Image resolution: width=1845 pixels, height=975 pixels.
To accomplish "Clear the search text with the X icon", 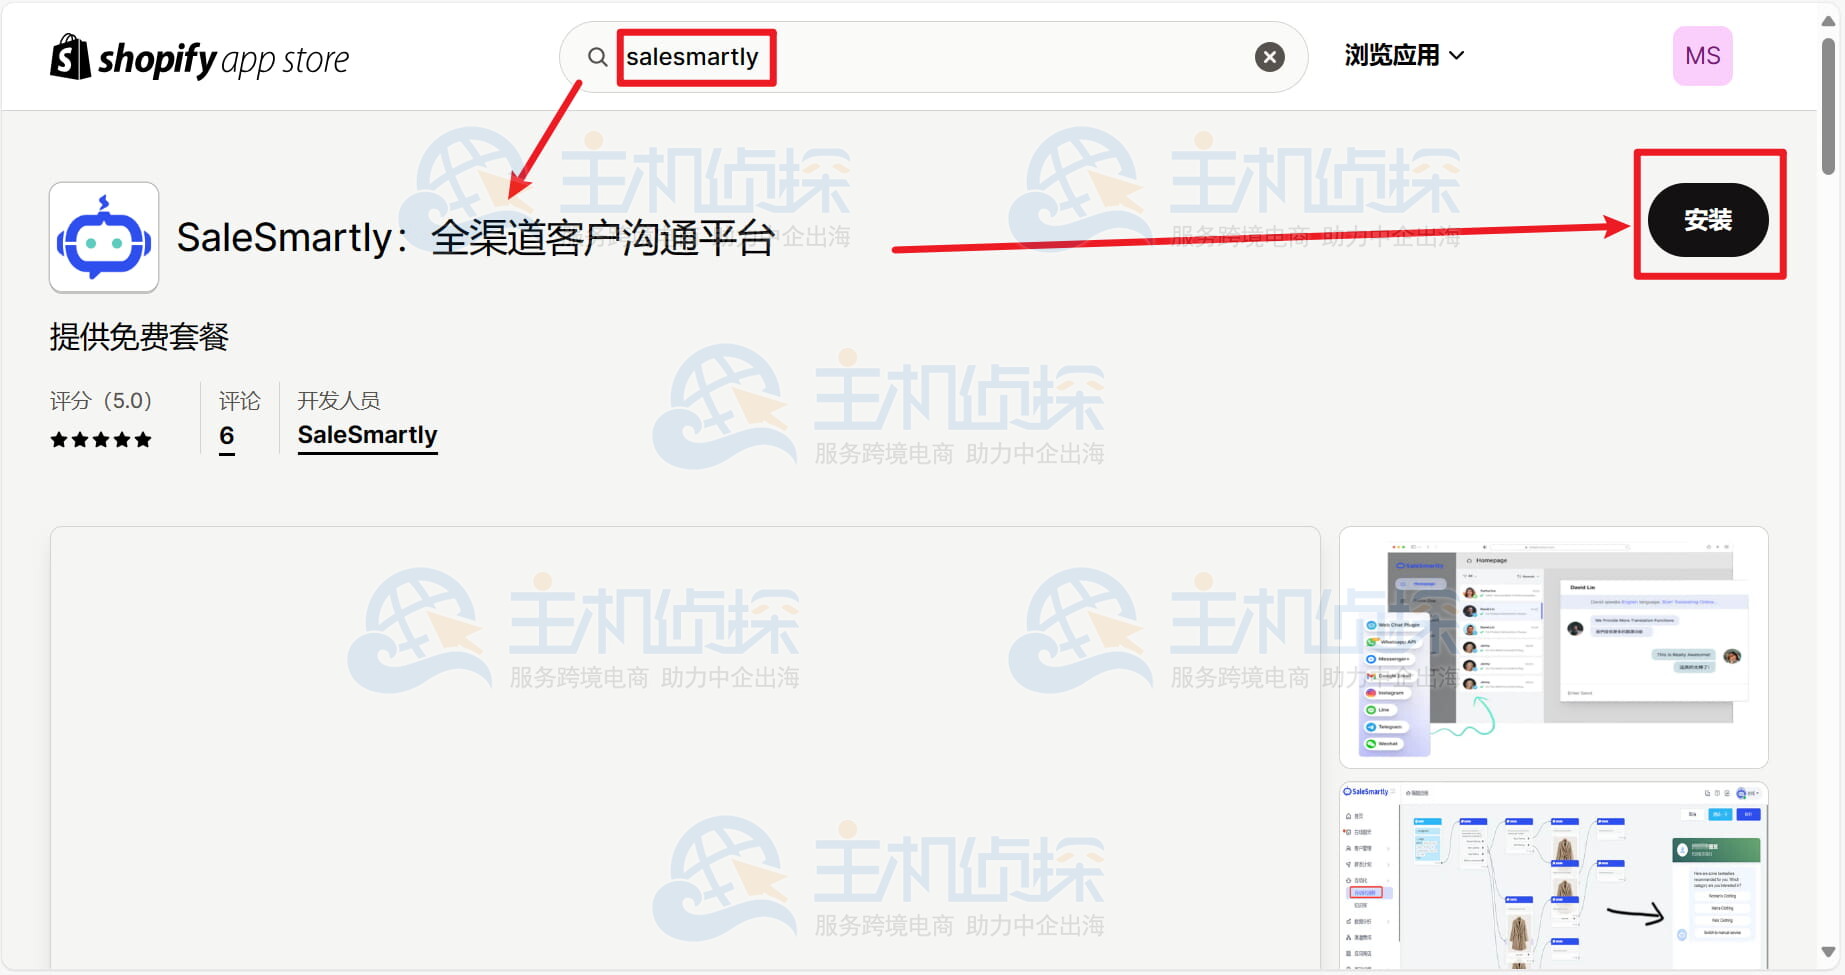I will point(1269,57).
